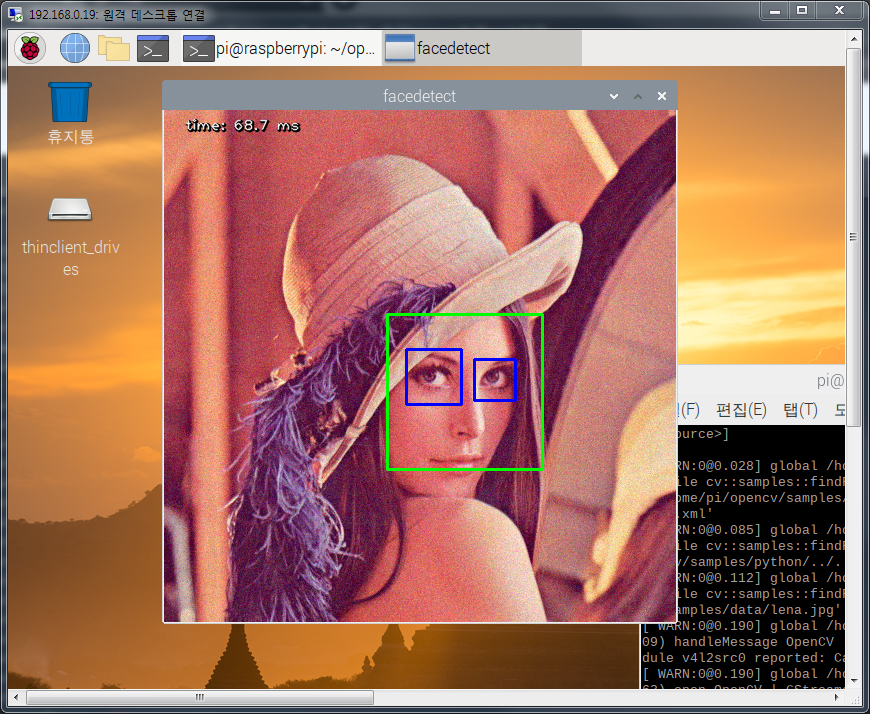This screenshot has width=870, height=714.
Task: Open the Raspberry Pi main menu
Action: tap(30, 49)
